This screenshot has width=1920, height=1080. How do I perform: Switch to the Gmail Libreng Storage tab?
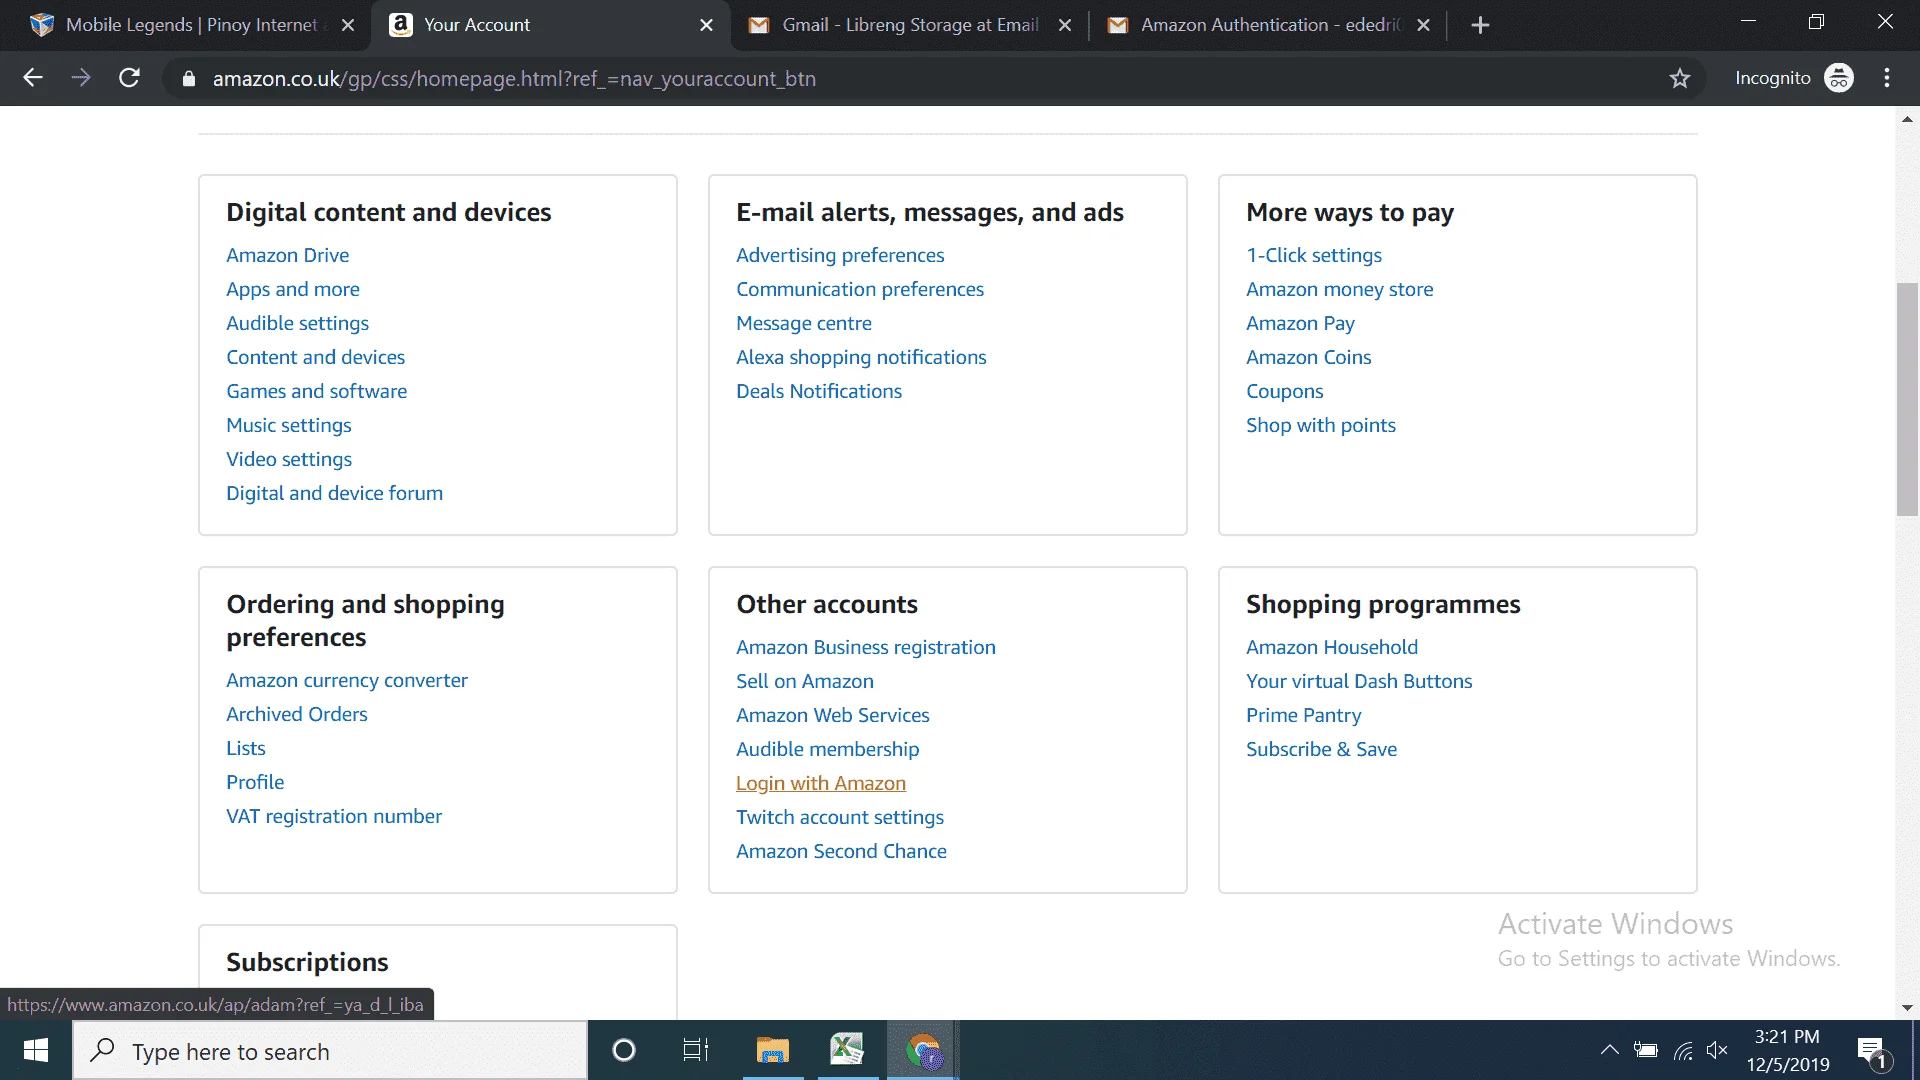coord(910,25)
